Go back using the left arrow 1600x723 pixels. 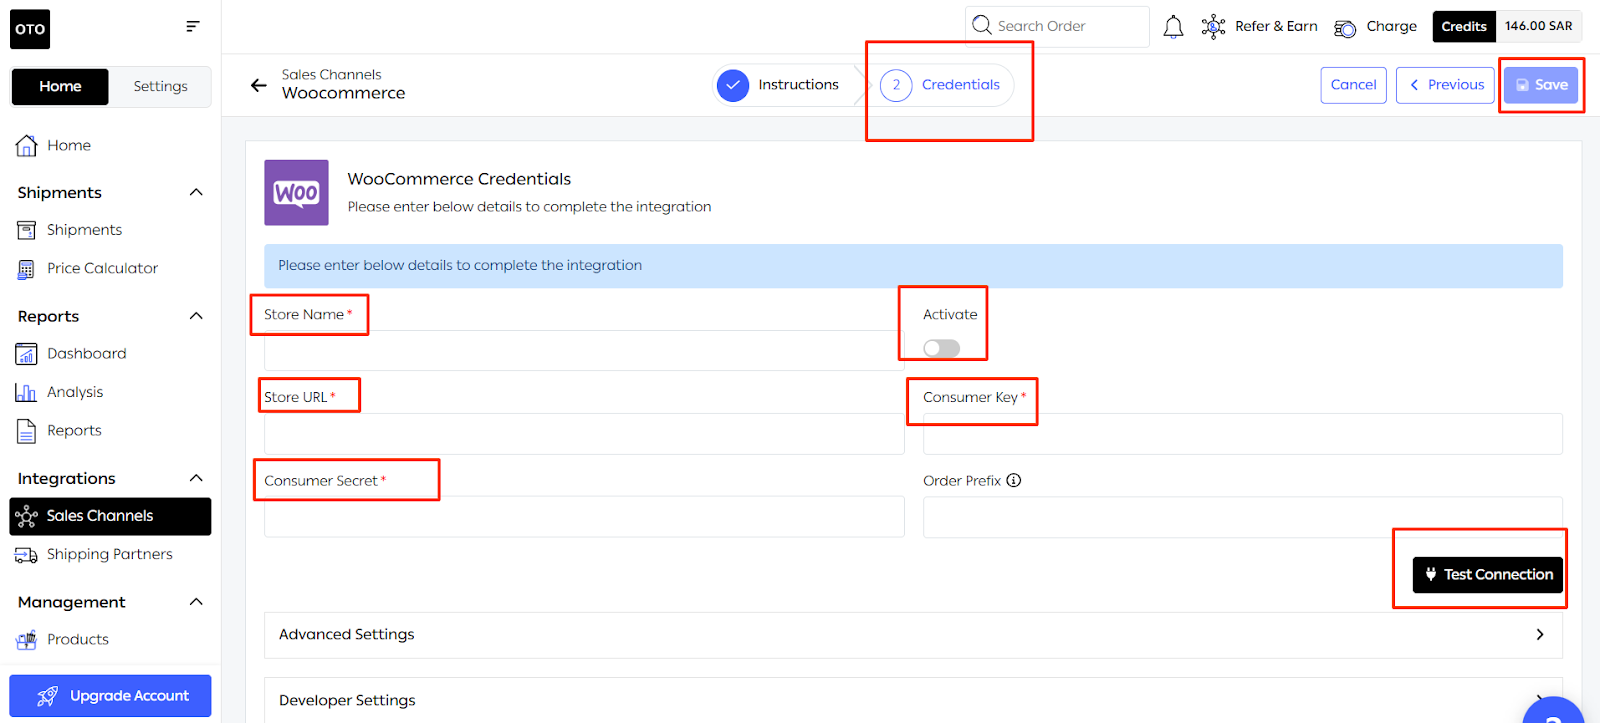tap(259, 85)
